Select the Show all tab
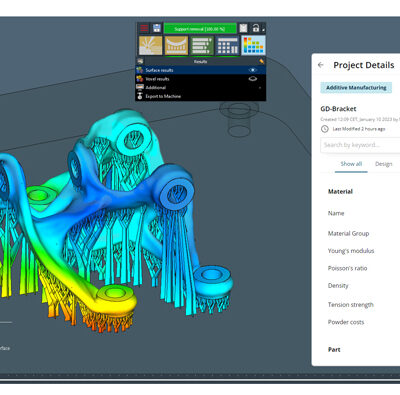 pyautogui.click(x=351, y=164)
